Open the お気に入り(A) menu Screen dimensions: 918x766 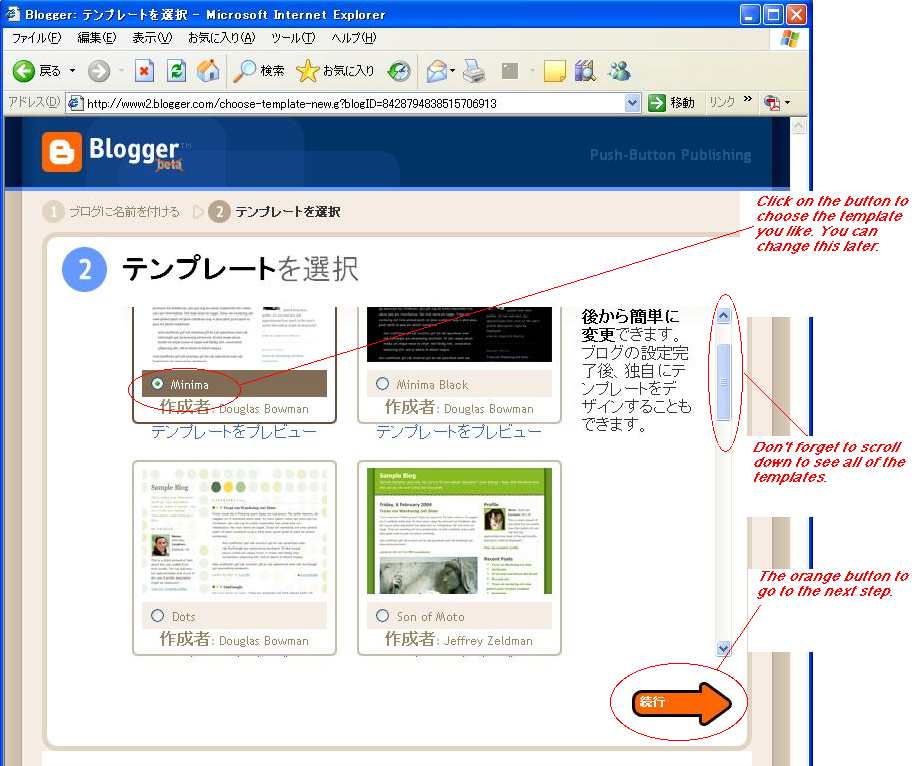click(x=221, y=38)
